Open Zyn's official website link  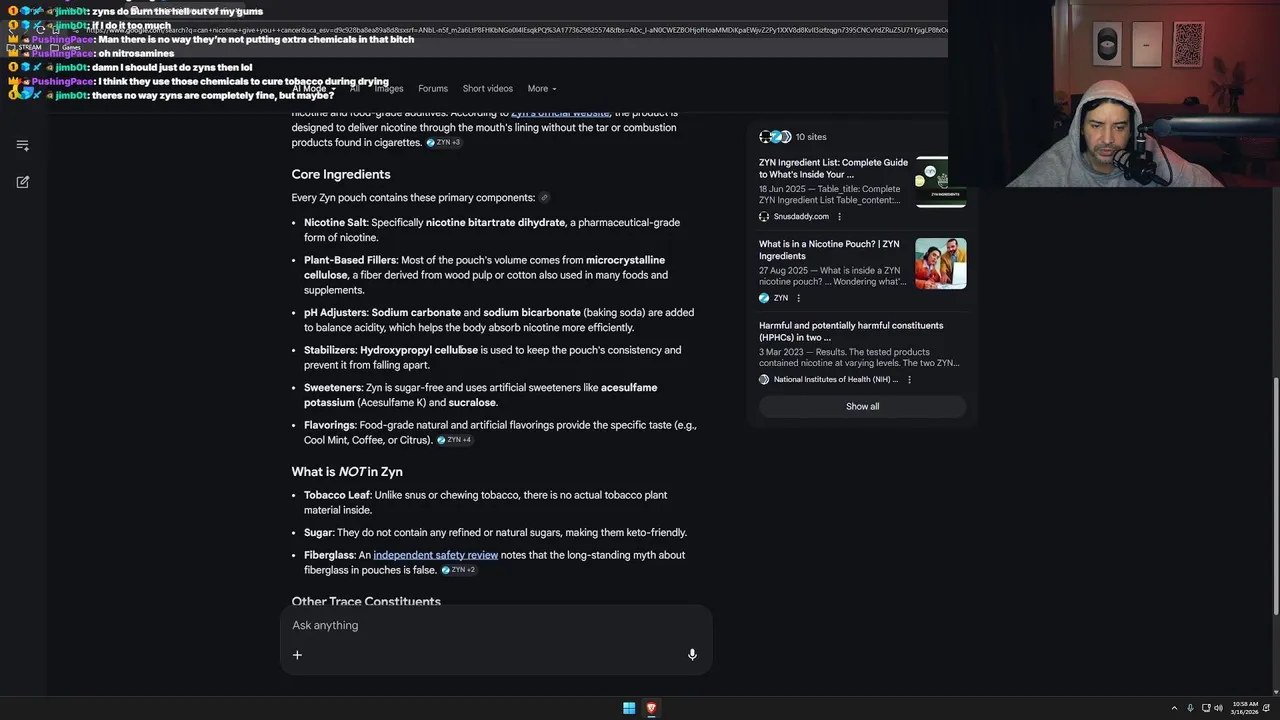(560, 113)
